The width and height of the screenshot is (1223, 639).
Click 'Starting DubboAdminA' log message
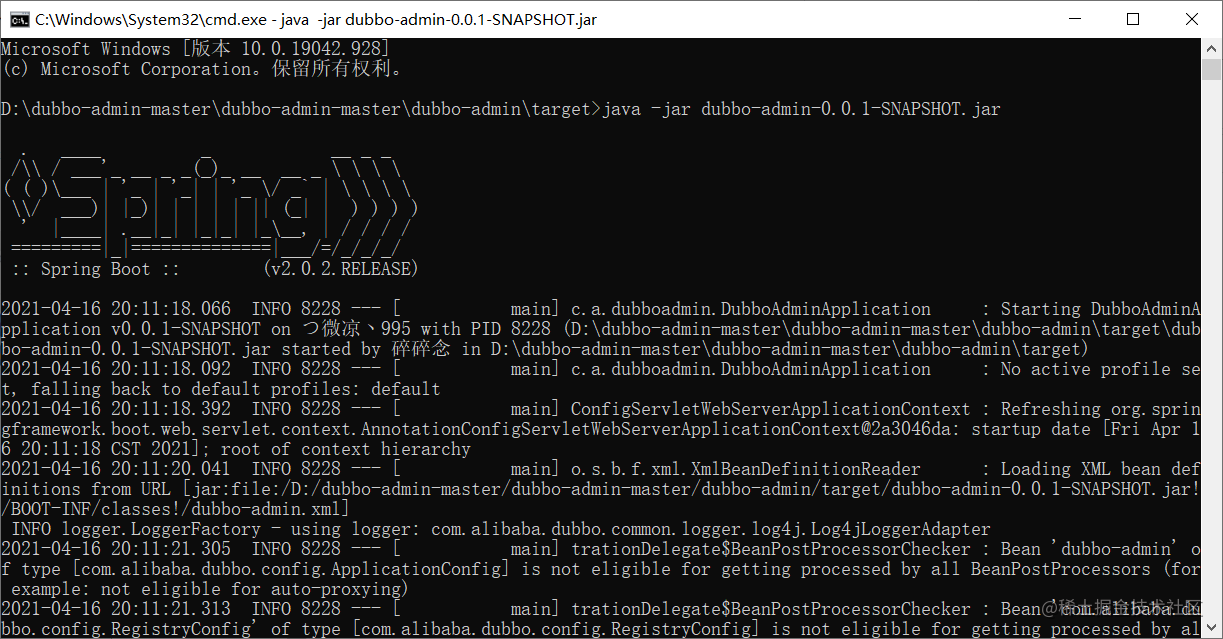pyautogui.click(x=1100, y=309)
